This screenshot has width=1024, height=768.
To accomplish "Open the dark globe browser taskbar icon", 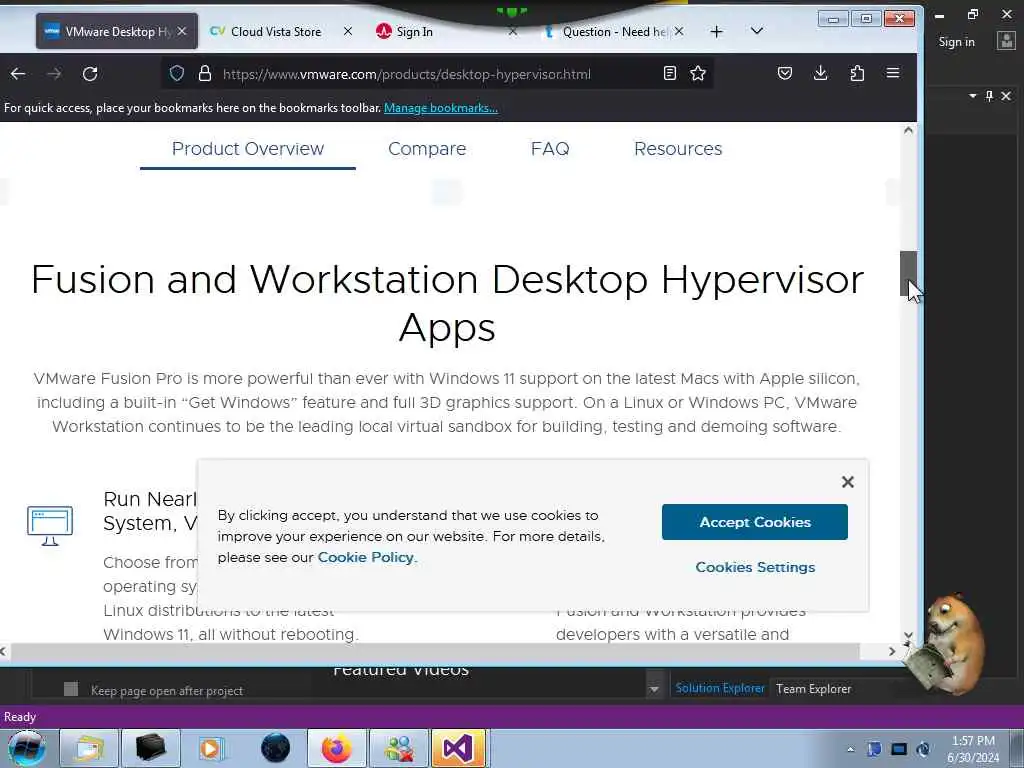I will [x=275, y=748].
